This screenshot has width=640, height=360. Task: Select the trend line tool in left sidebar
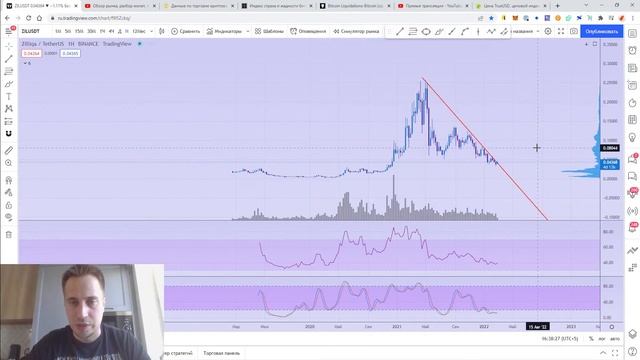(9, 59)
